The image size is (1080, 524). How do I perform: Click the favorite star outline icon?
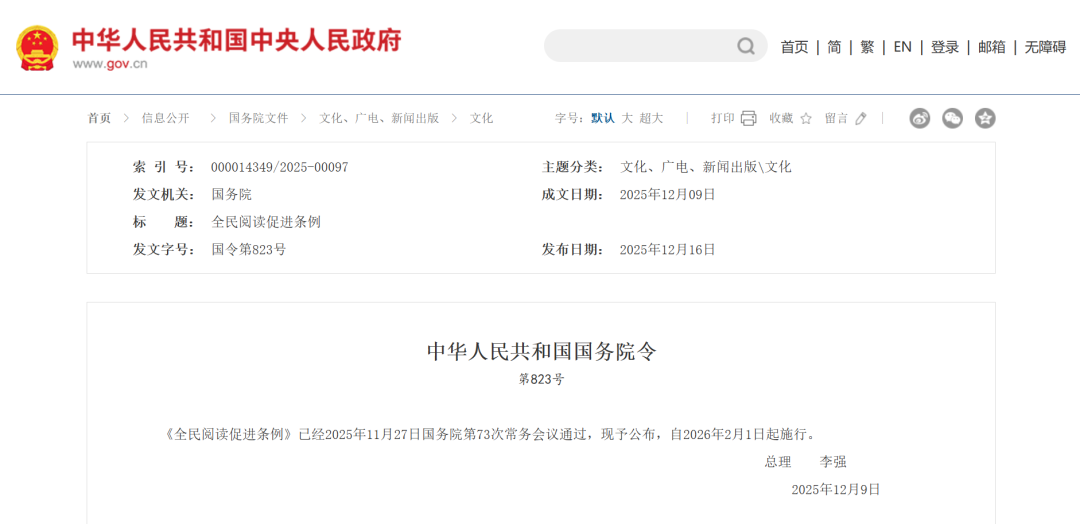(x=806, y=118)
